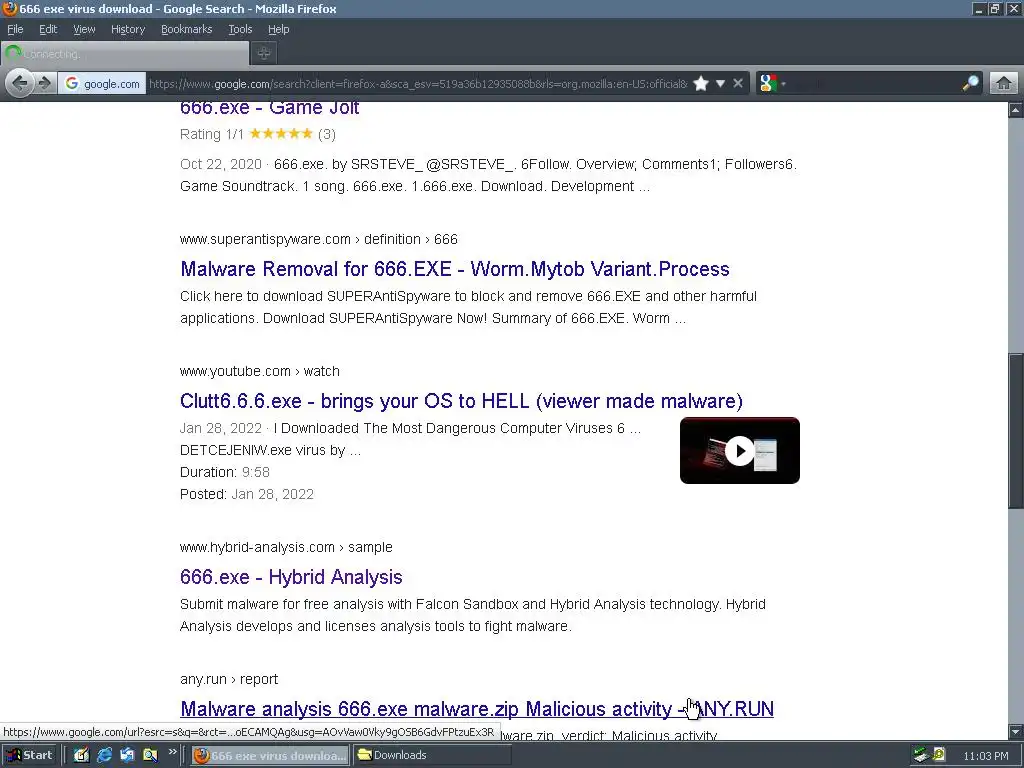Open a new tab with the plus button
1024x768 pixels.
[264, 54]
